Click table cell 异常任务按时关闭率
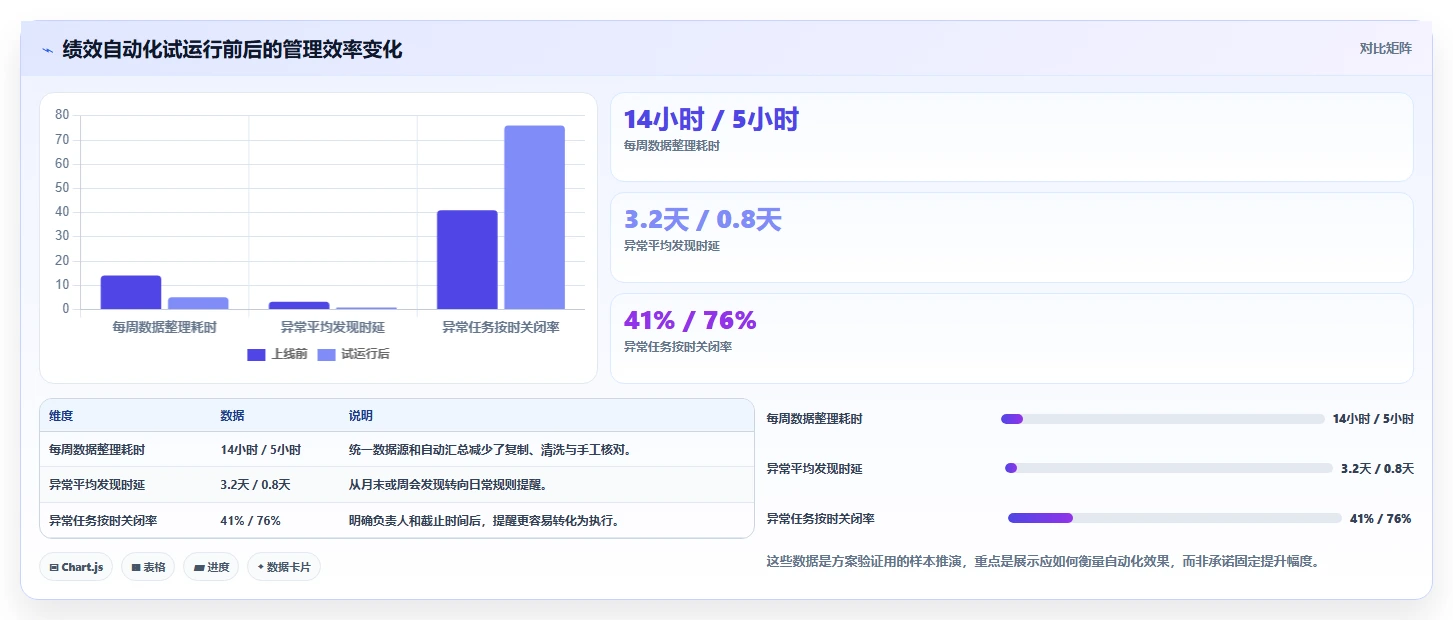Viewport: 1453px width, 620px height. click(x=103, y=520)
